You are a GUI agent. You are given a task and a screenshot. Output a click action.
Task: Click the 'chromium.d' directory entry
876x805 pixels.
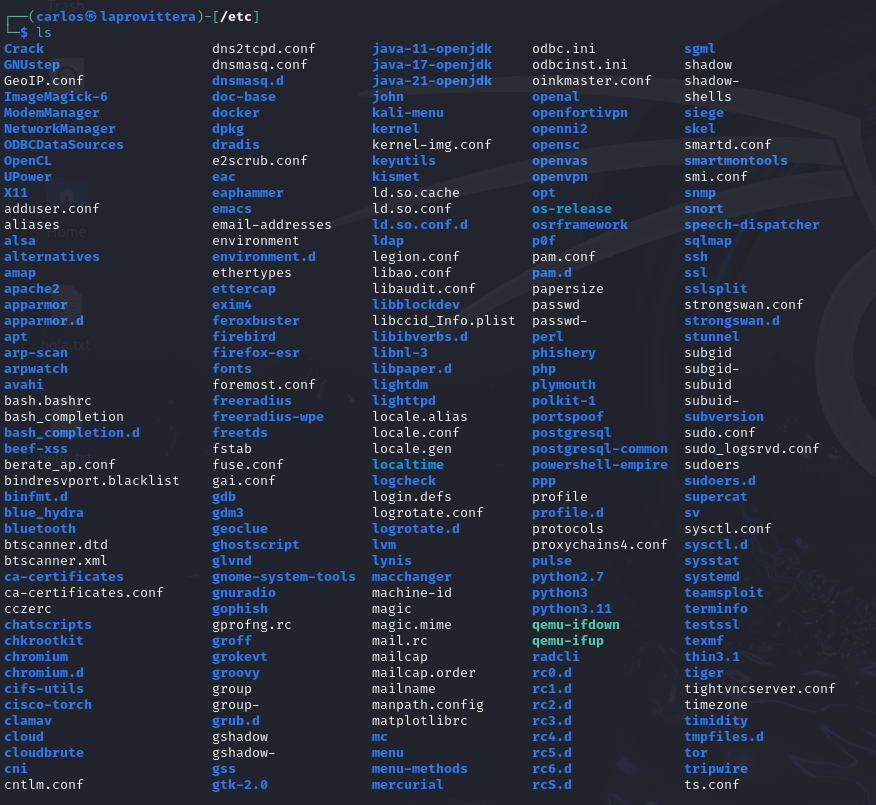point(44,673)
